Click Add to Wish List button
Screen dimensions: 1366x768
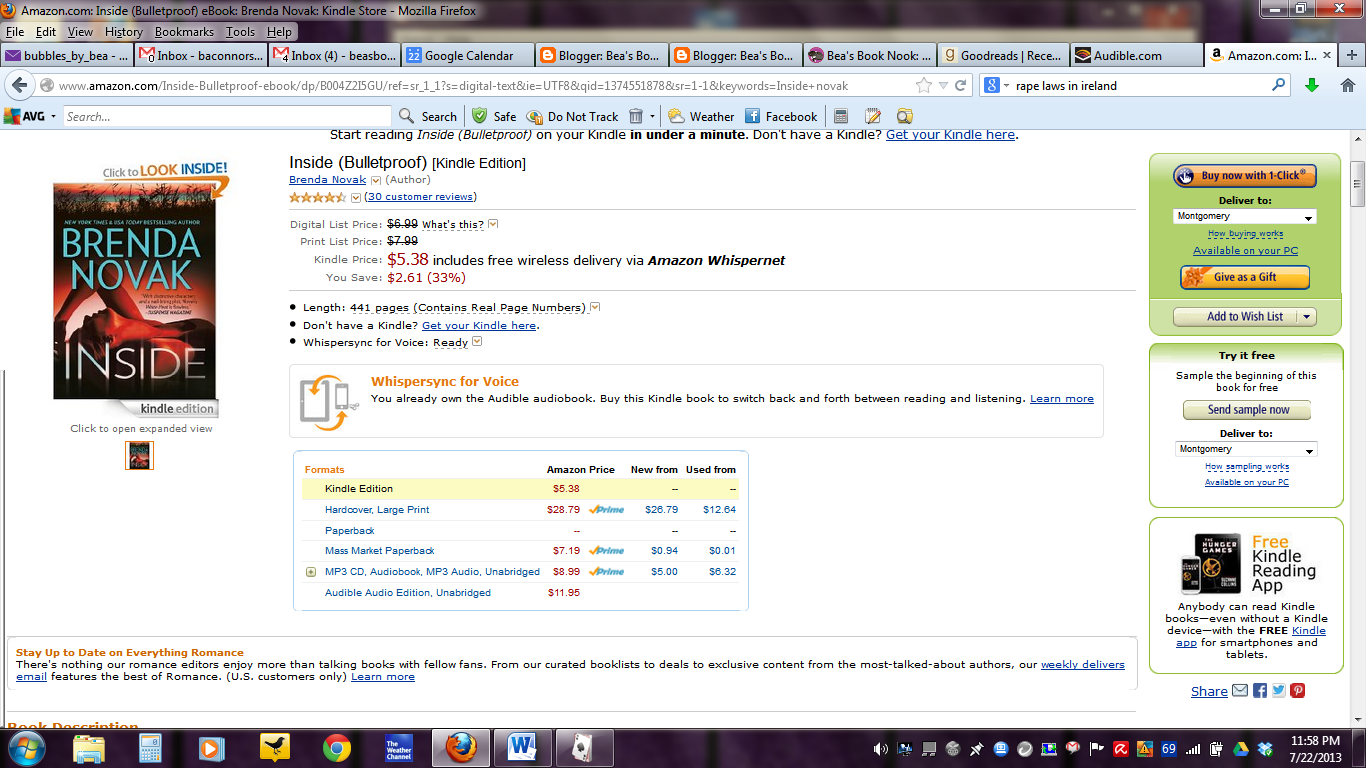[1236, 316]
